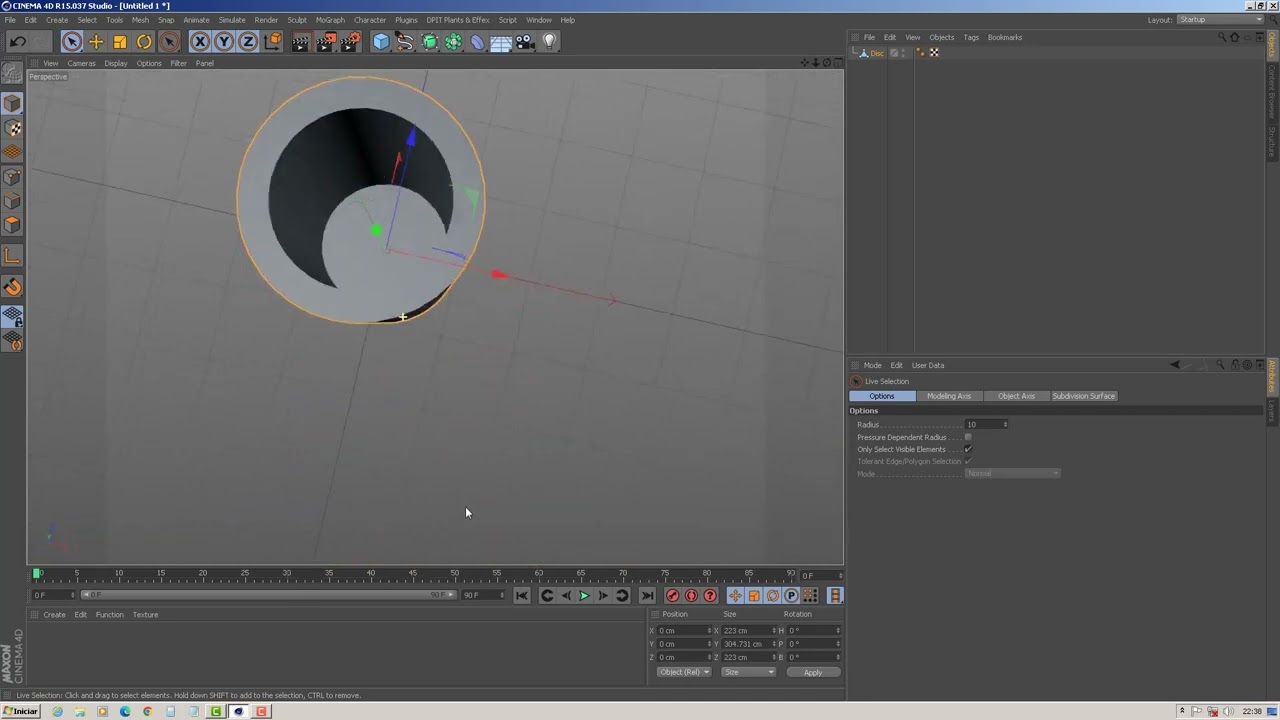
Task: Go to start of animation
Action: coord(522,596)
